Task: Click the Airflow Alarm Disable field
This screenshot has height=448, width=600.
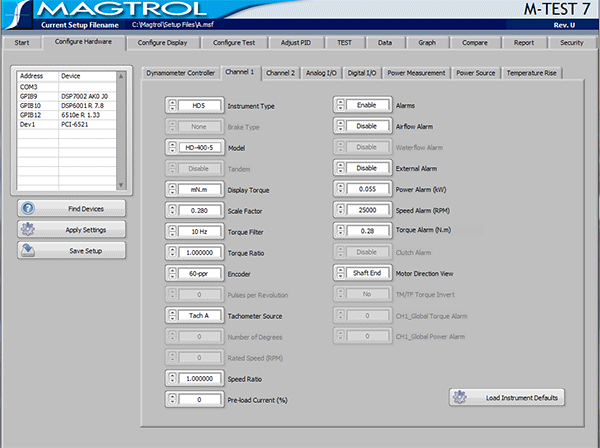Action: tap(367, 126)
